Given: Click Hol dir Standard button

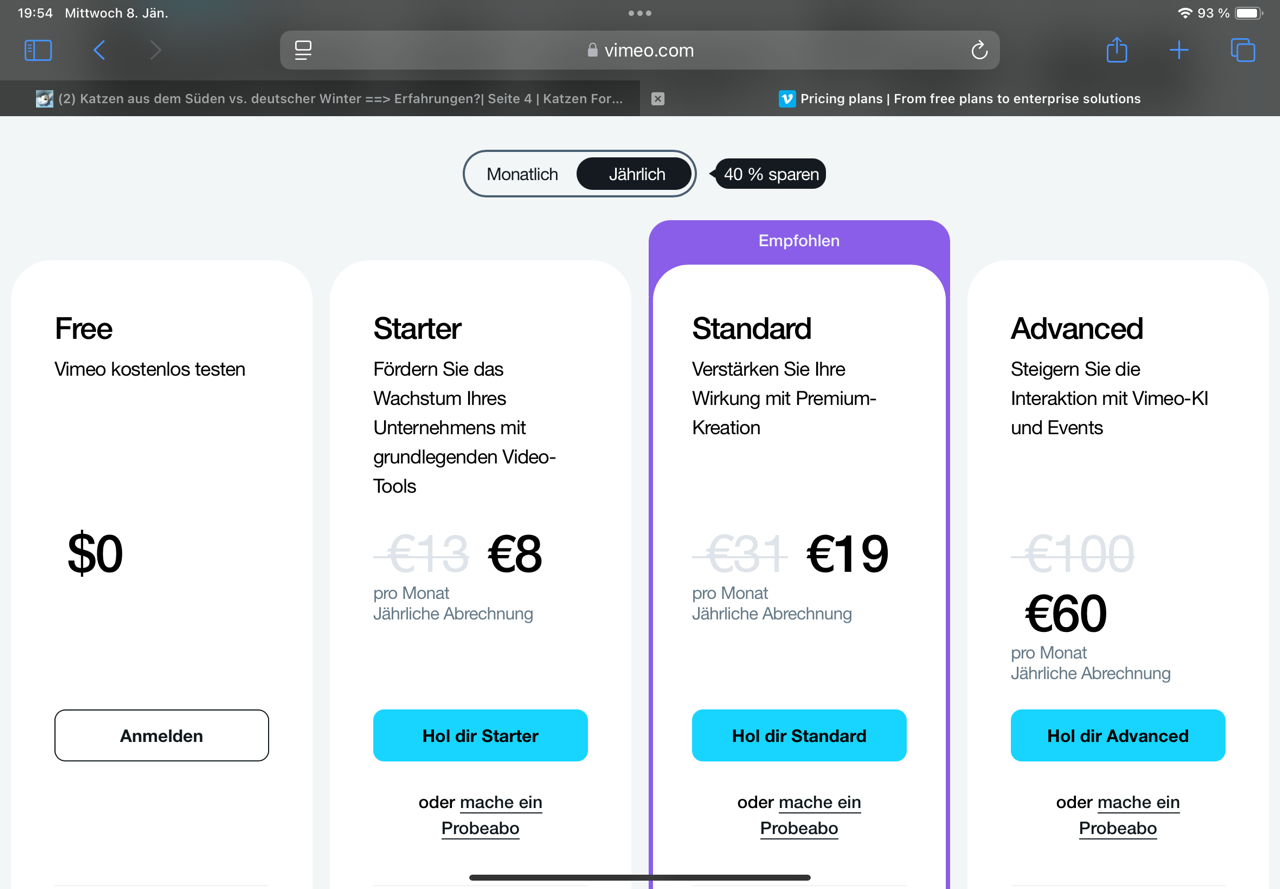Looking at the screenshot, I should 799,735.
